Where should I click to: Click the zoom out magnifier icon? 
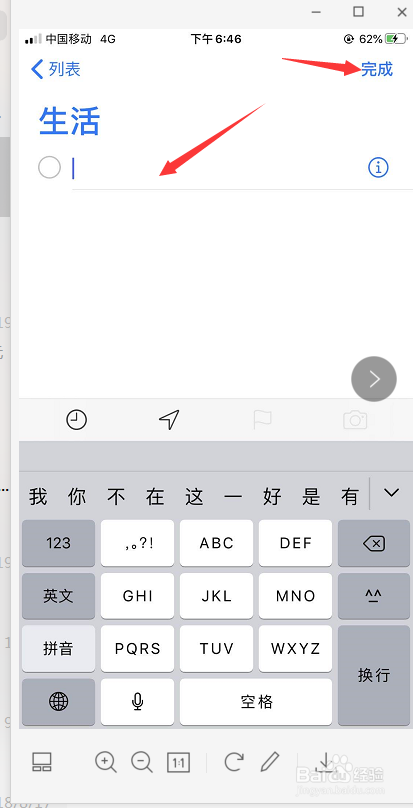pos(142,762)
